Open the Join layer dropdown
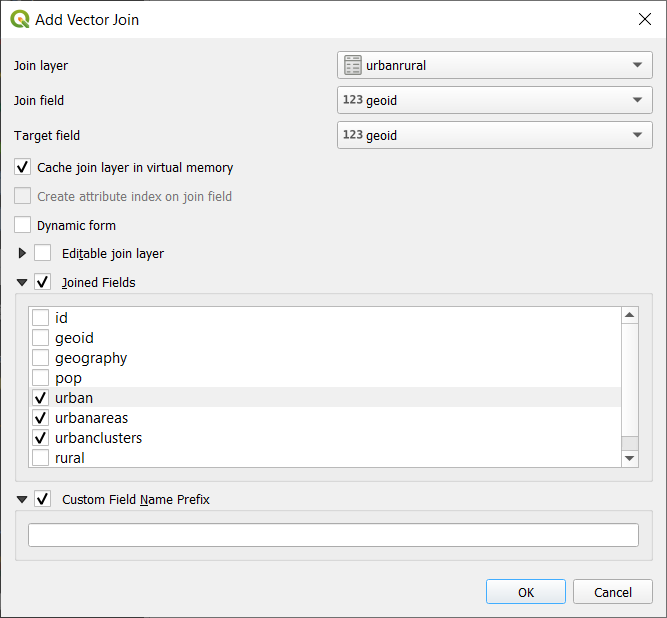The height and width of the screenshot is (618, 667). 495,65
